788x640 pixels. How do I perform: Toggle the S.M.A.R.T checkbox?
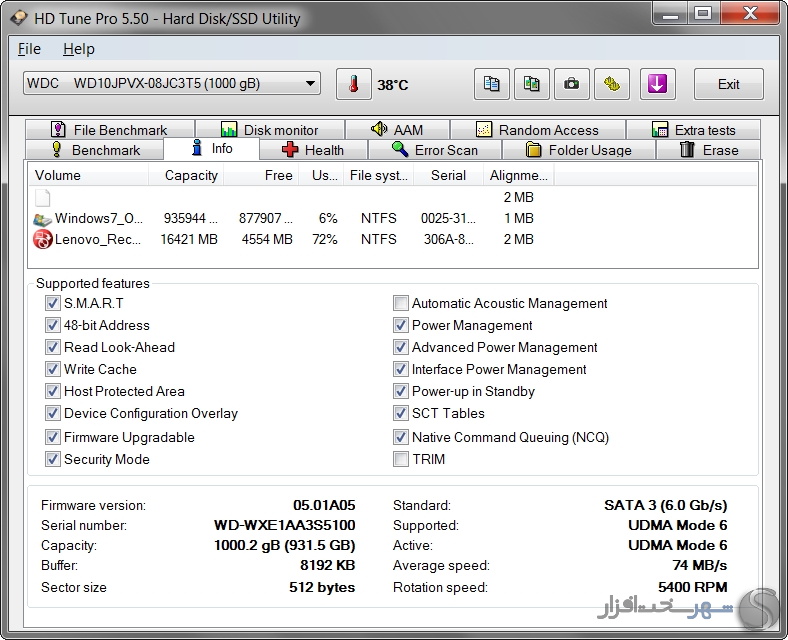52,303
